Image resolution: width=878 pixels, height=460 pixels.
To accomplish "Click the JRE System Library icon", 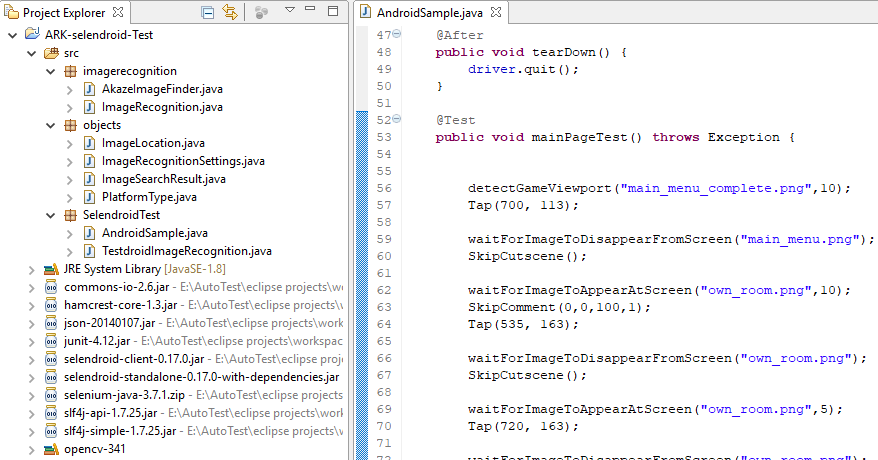I will [52, 270].
